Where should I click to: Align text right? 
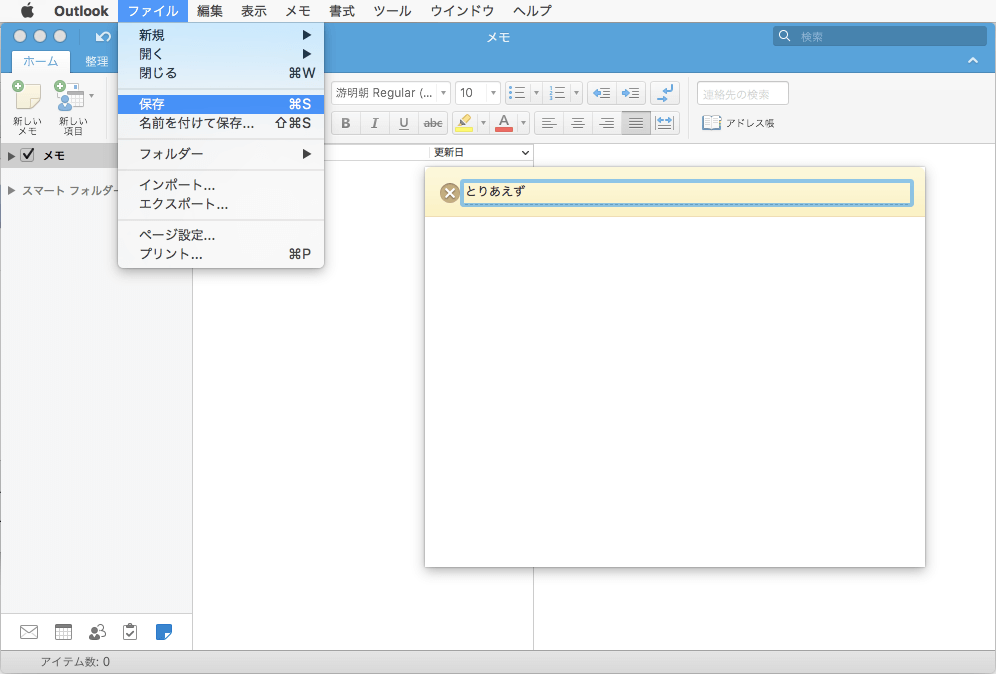point(607,123)
